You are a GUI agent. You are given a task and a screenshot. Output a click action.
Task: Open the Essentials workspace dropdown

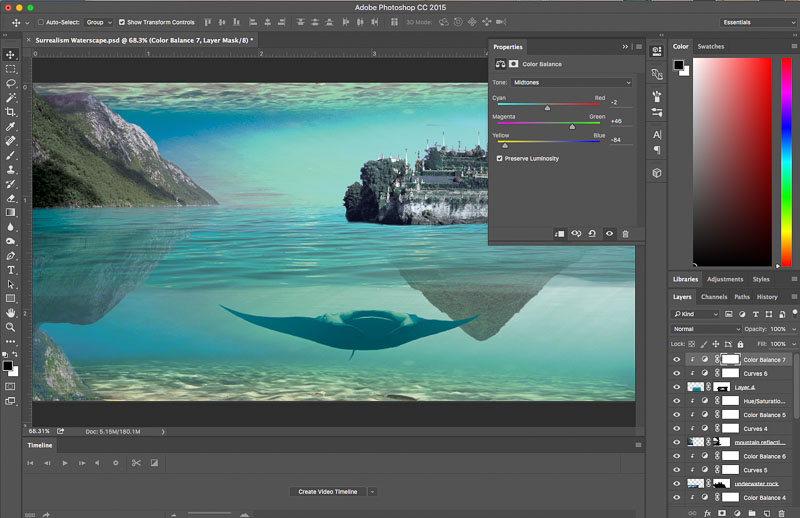[759, 22]
